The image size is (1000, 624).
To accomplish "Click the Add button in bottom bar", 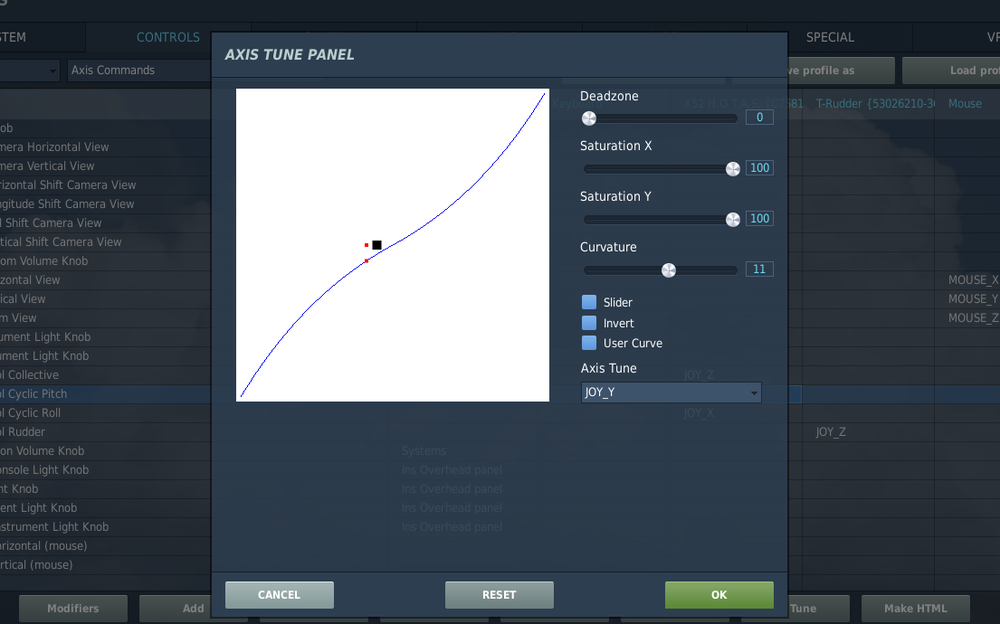I will (x=176, y=609).
